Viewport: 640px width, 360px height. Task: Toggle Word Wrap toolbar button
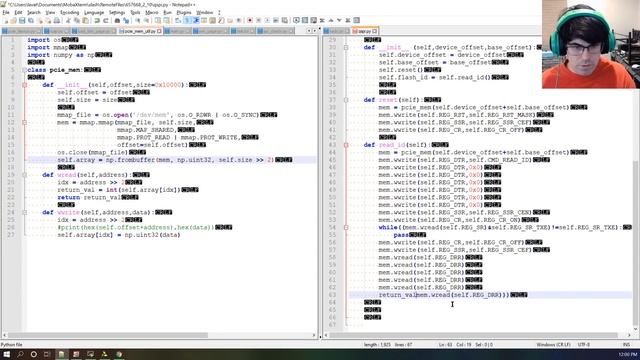pyautogui.click(x=177, y=20)
